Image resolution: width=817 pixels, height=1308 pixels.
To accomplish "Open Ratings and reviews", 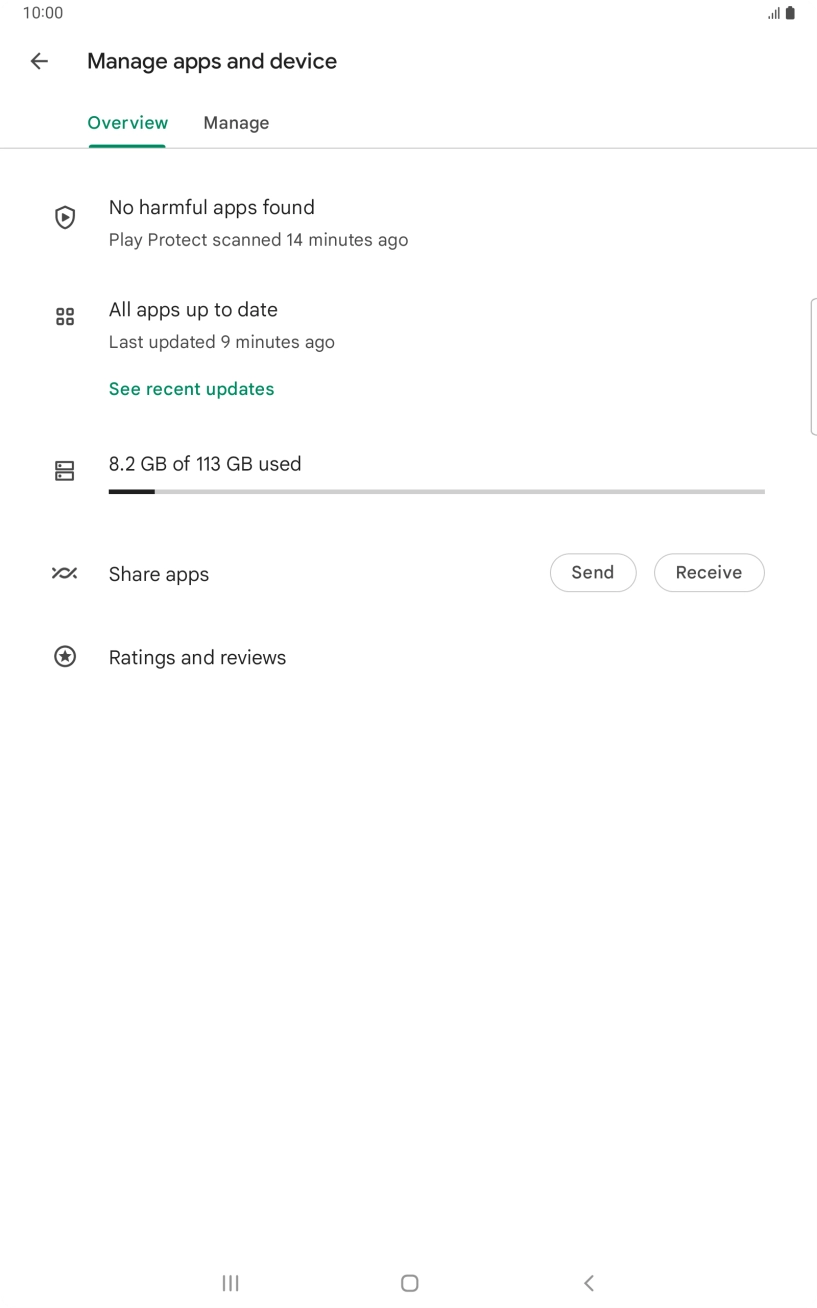I will (x=197, y=658).
